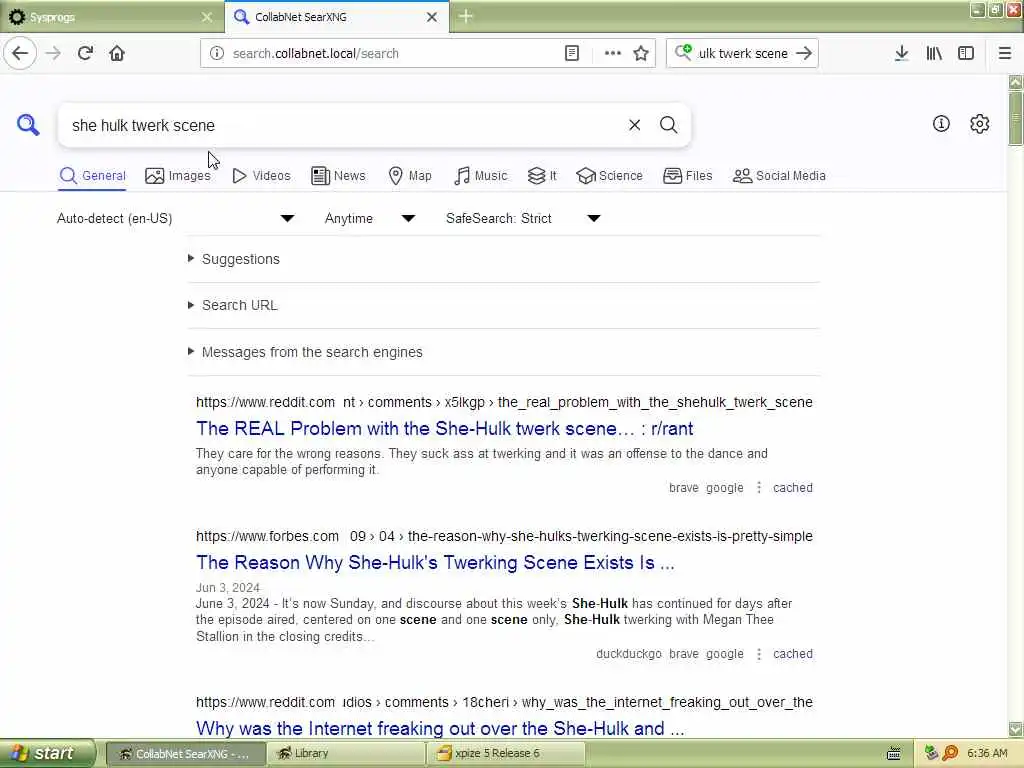Select the General search category
1024x768 pixels.
92,175
